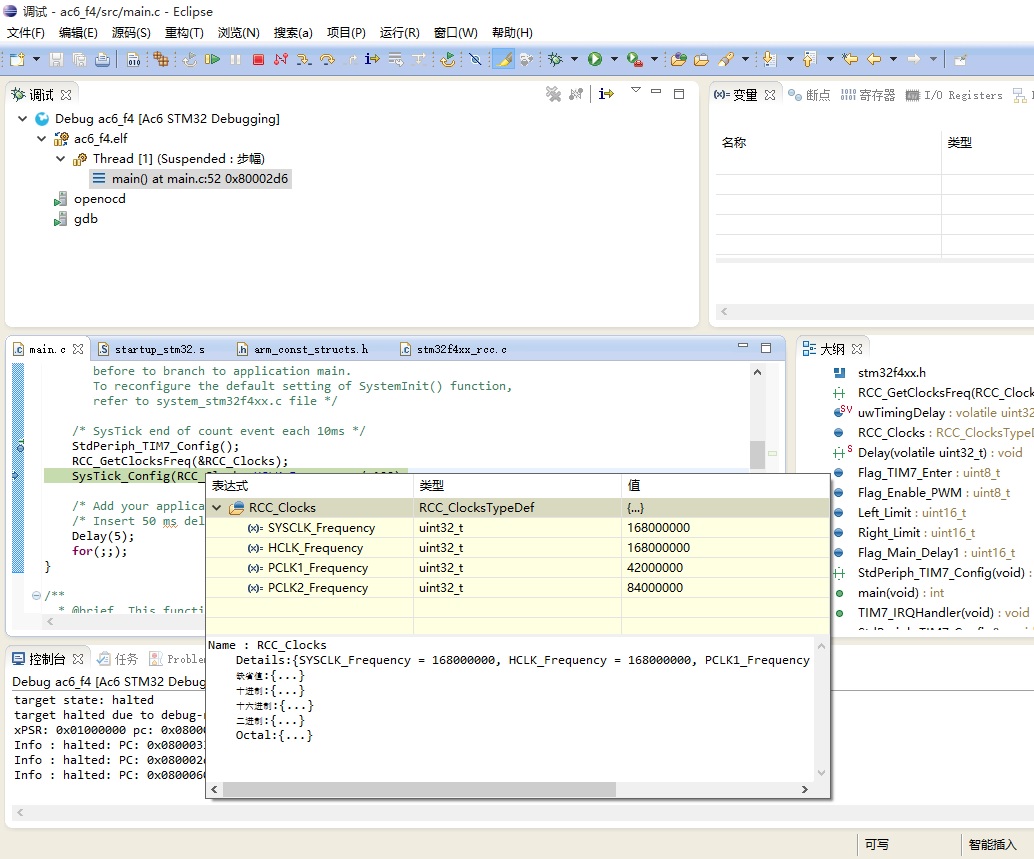Open the Help (帮助) menu
1034x859 pixels.
point(512,32)
